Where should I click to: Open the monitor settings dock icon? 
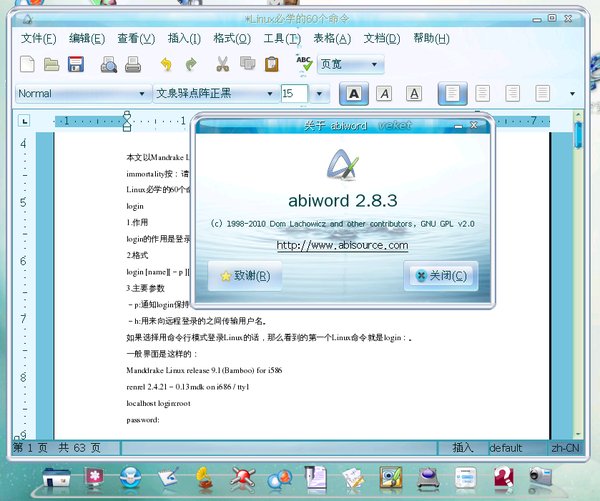(x=94, y=477)
